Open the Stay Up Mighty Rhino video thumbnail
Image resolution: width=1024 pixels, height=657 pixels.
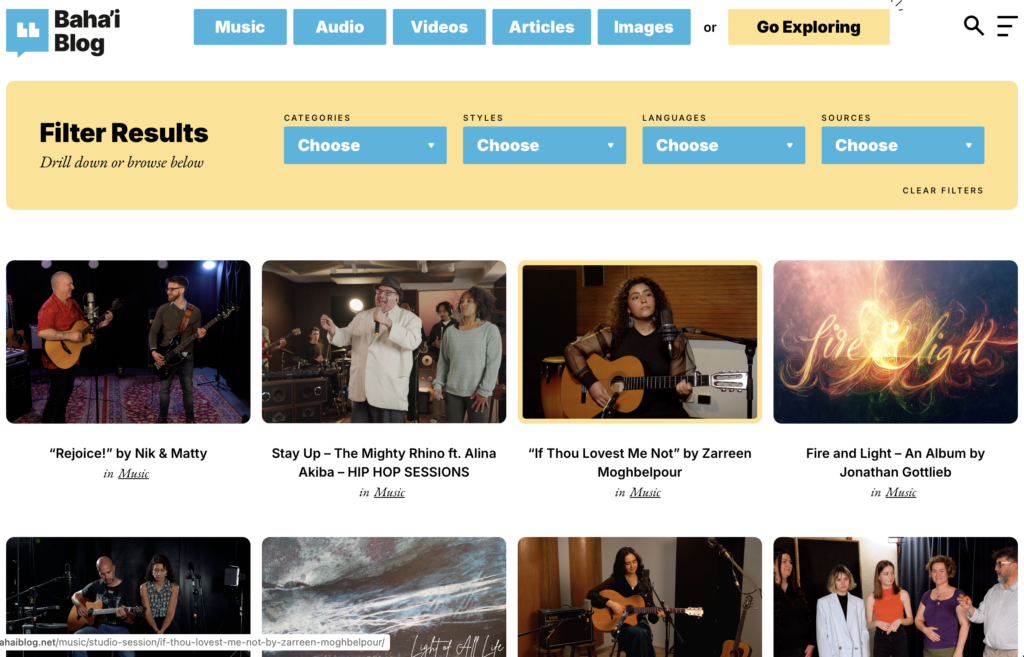pyautogui.click(x=384, y=341)
